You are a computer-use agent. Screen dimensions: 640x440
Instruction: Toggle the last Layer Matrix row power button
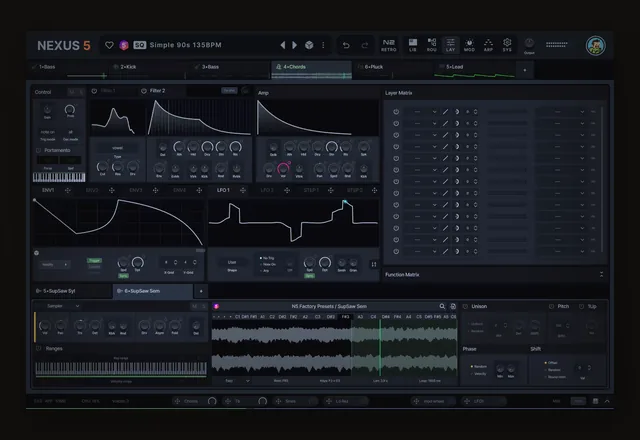click(x=396, y=251)
